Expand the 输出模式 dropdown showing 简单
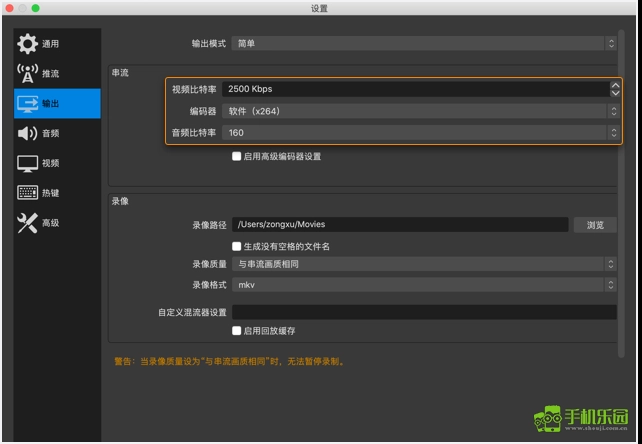The height and width of the screenshot is (444, 642). pyautogui.click(x=424, y=44)
